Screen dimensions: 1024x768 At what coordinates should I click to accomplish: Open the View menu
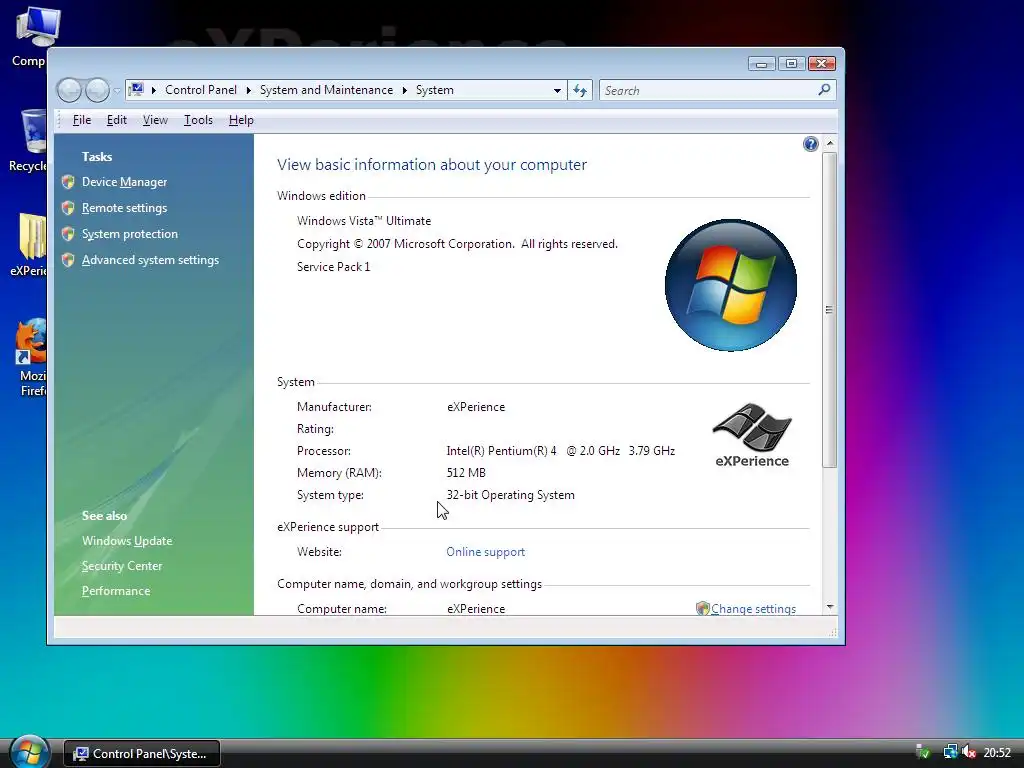pyautogui.click(x=155, y=120)
